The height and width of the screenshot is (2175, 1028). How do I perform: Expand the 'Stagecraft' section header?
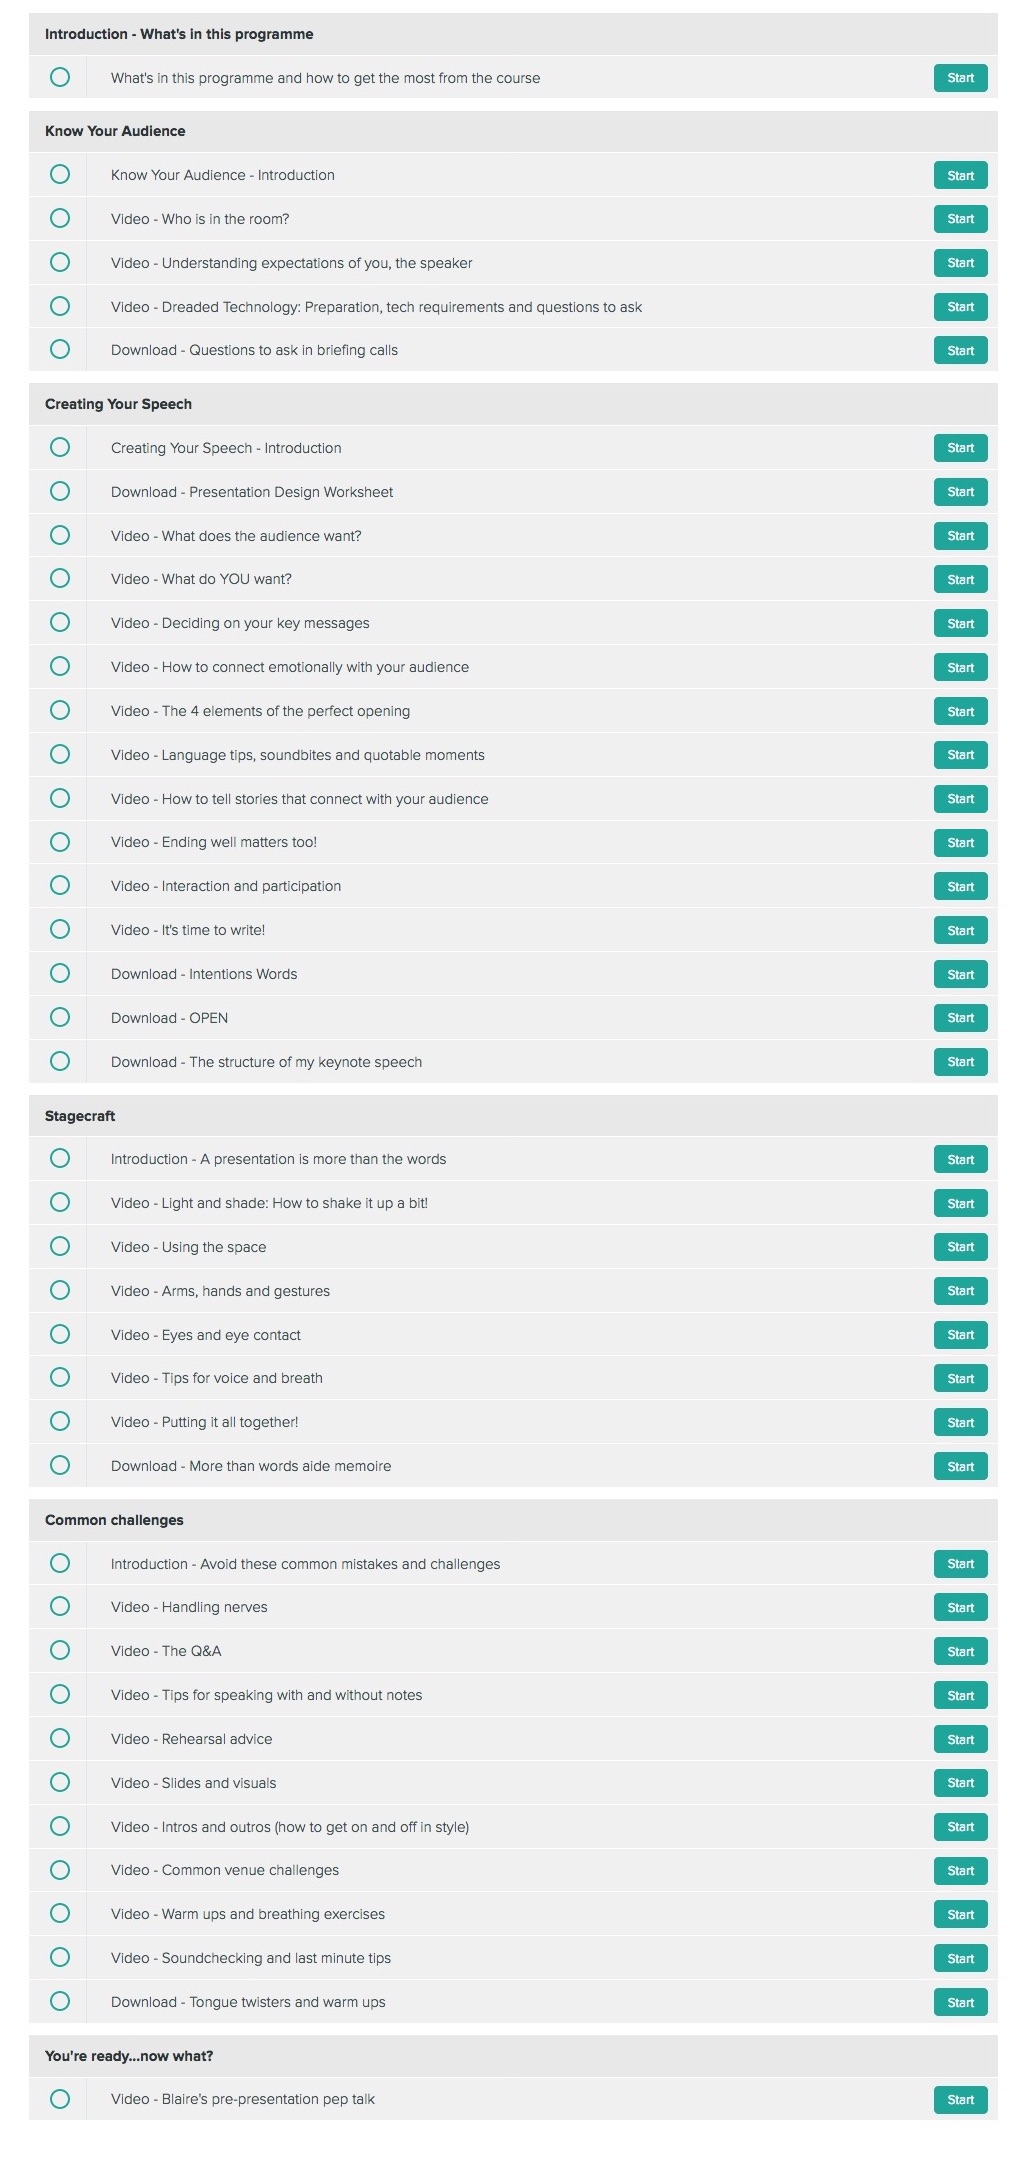(513, 1116)
